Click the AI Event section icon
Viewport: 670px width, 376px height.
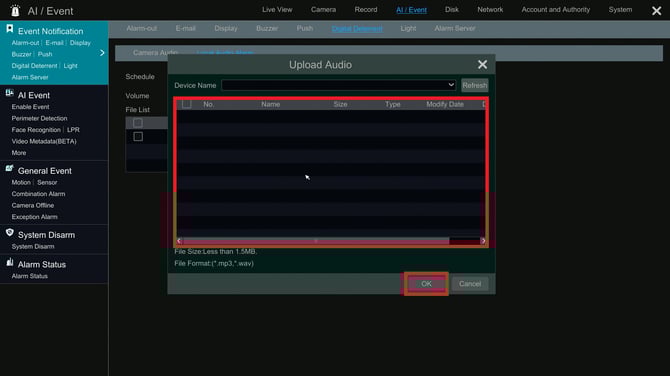[9, 93]
